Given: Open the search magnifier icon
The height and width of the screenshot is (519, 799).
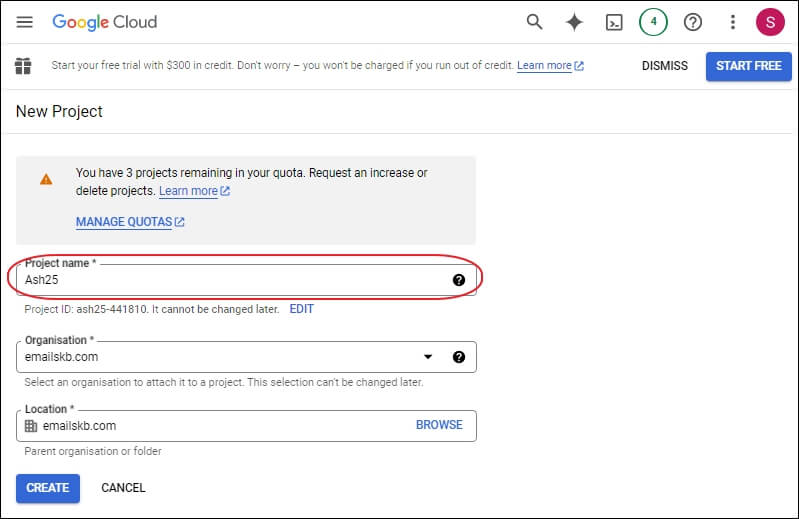Looking at the screenshot, I should (534, 22).
